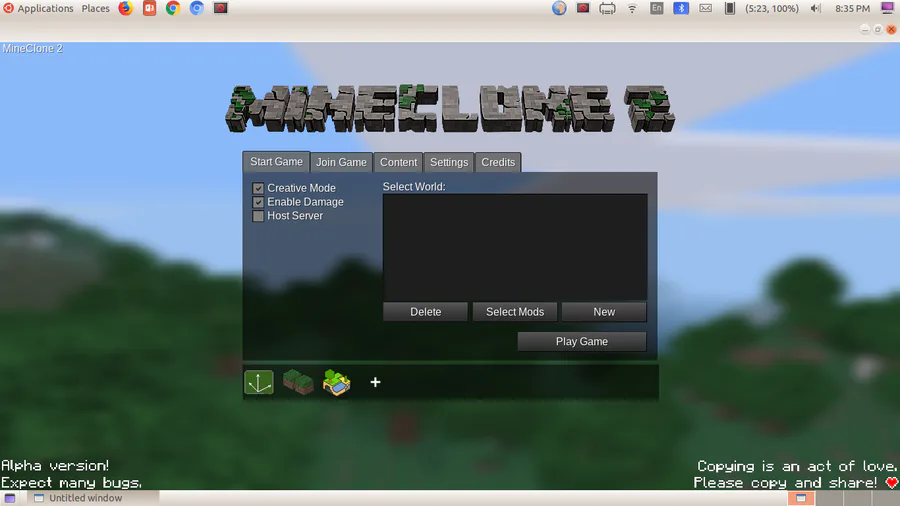The image size is (900, 506).
Task: Toggle the Enable Damage checkbox
Action: click(258, 202)
